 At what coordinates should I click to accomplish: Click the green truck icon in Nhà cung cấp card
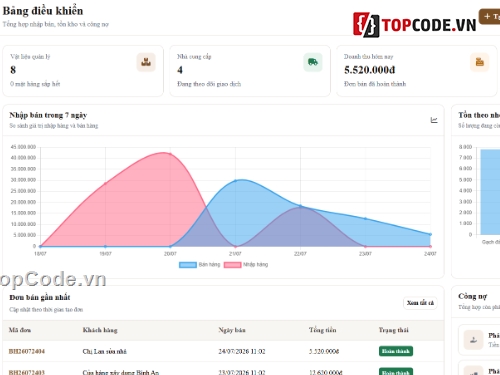coord(313,62)
